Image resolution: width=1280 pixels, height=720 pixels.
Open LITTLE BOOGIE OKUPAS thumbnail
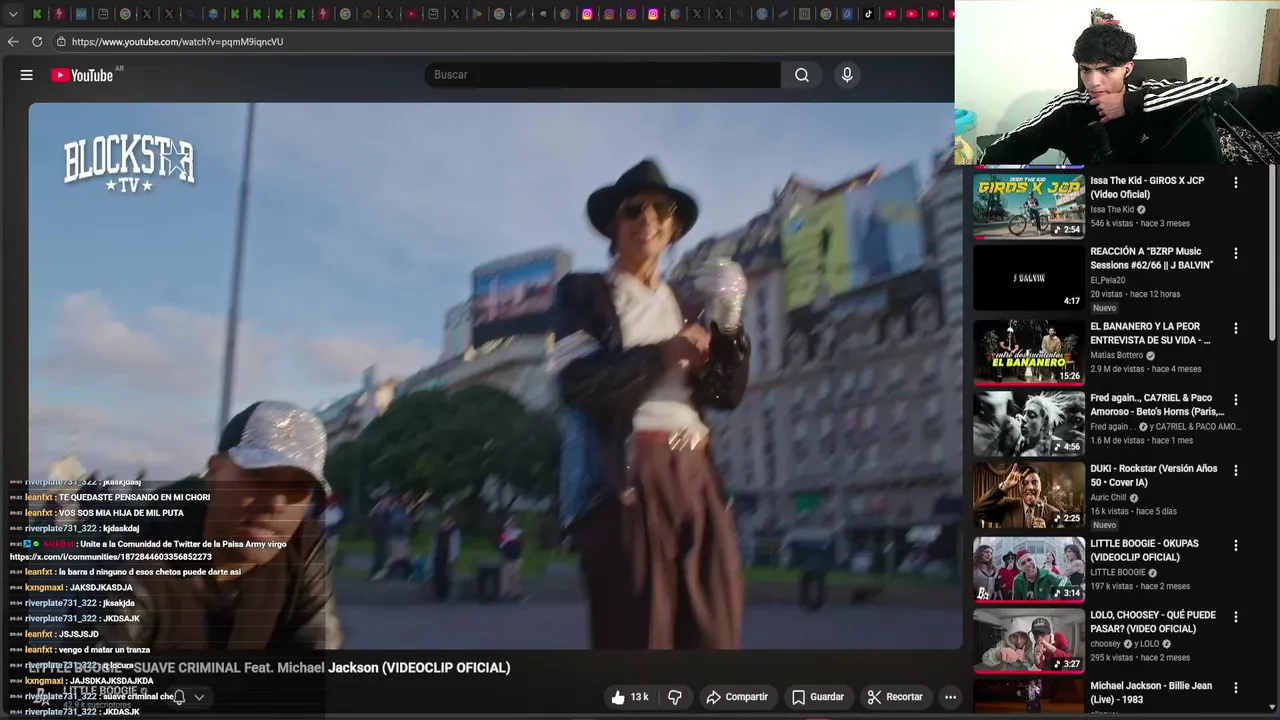coord(1029,570)
